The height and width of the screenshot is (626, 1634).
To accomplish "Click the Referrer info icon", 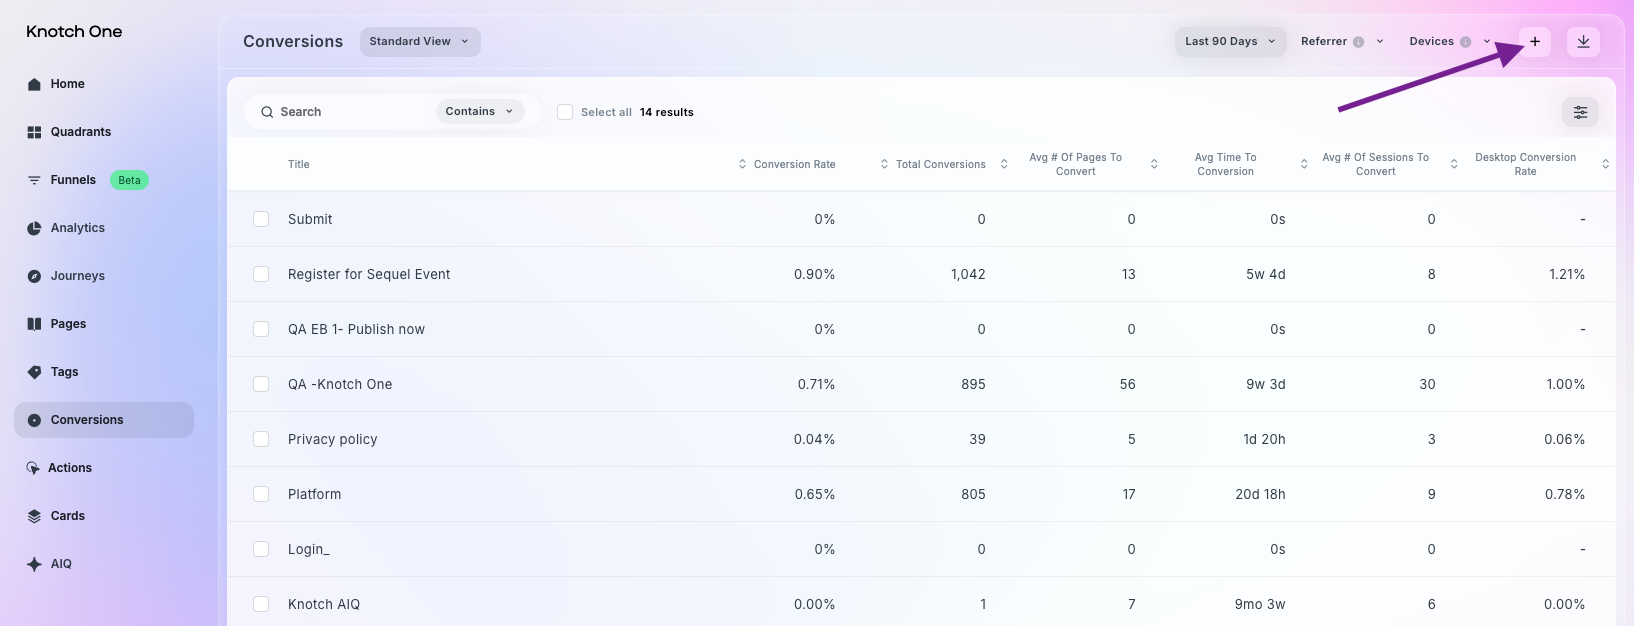I will 1358,42.
